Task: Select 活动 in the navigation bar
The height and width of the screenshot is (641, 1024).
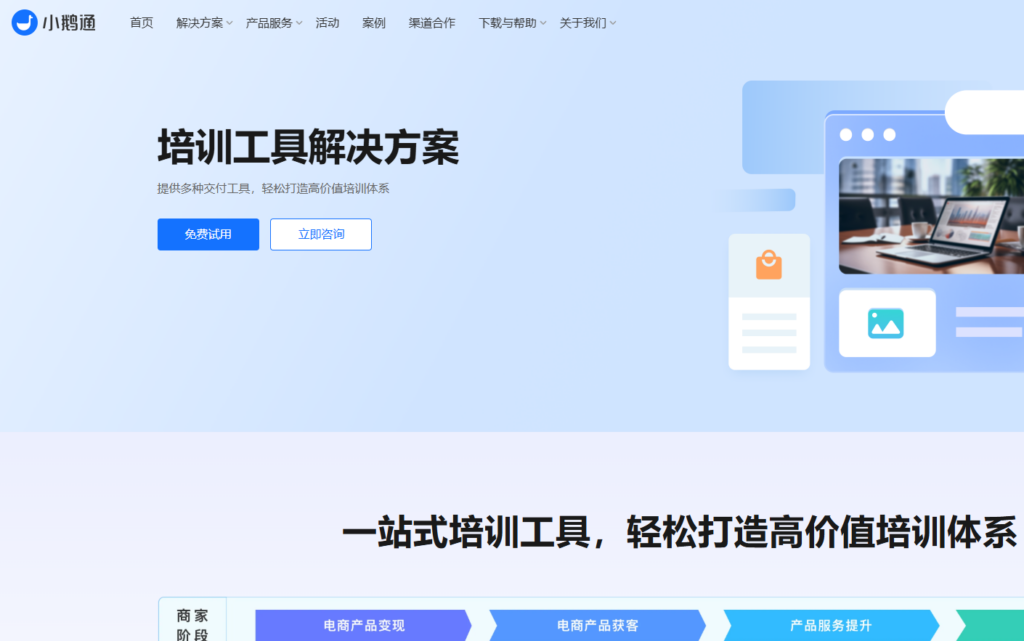Action: [327, 22]
